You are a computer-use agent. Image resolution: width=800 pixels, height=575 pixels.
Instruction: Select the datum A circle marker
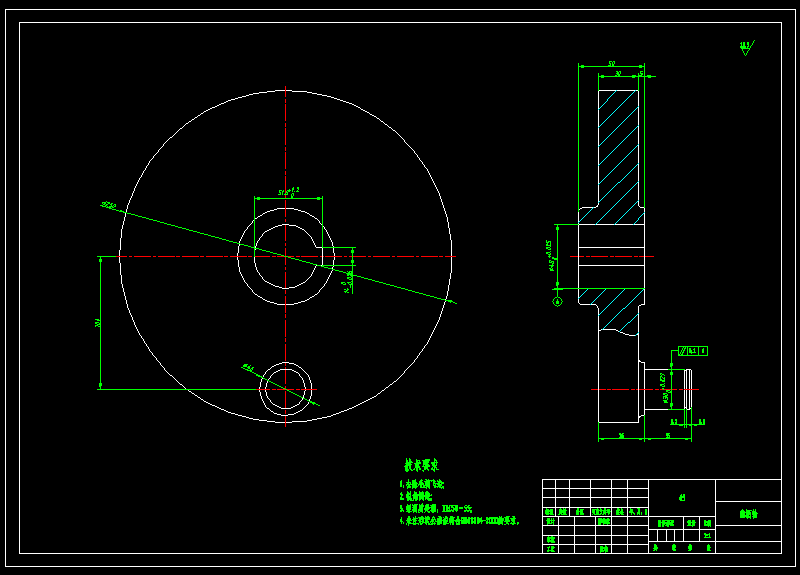(x=558, y=302)
